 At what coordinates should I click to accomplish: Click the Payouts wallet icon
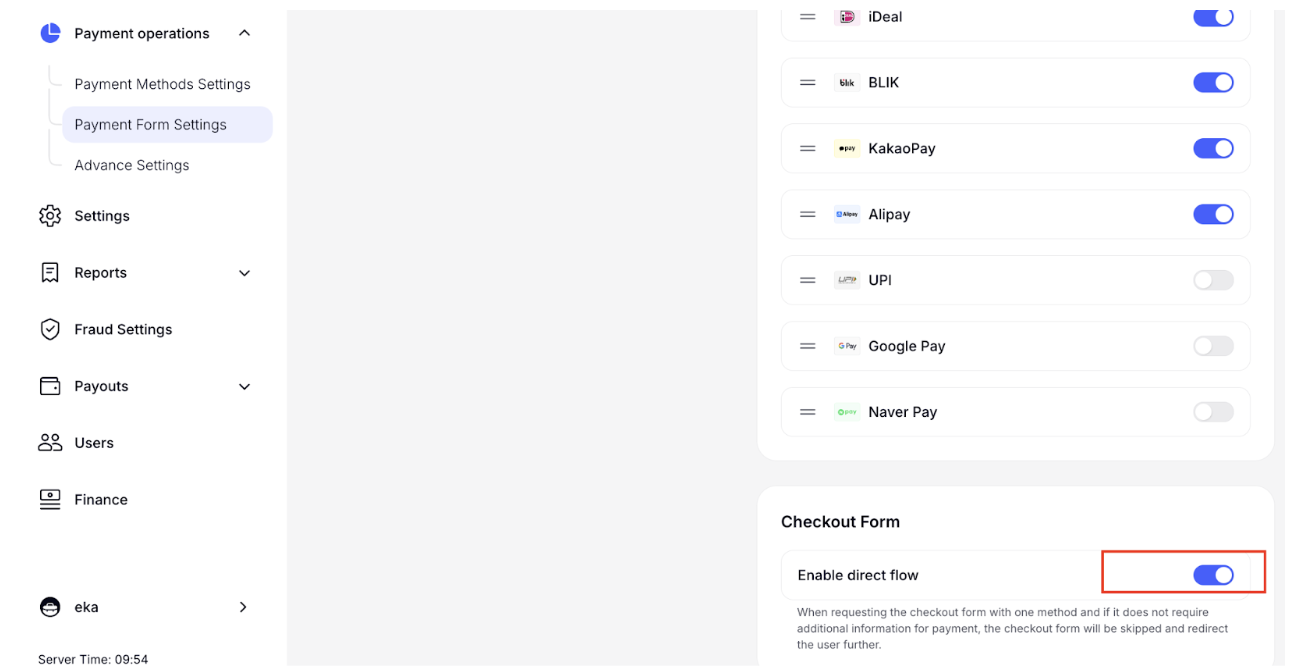50,386
